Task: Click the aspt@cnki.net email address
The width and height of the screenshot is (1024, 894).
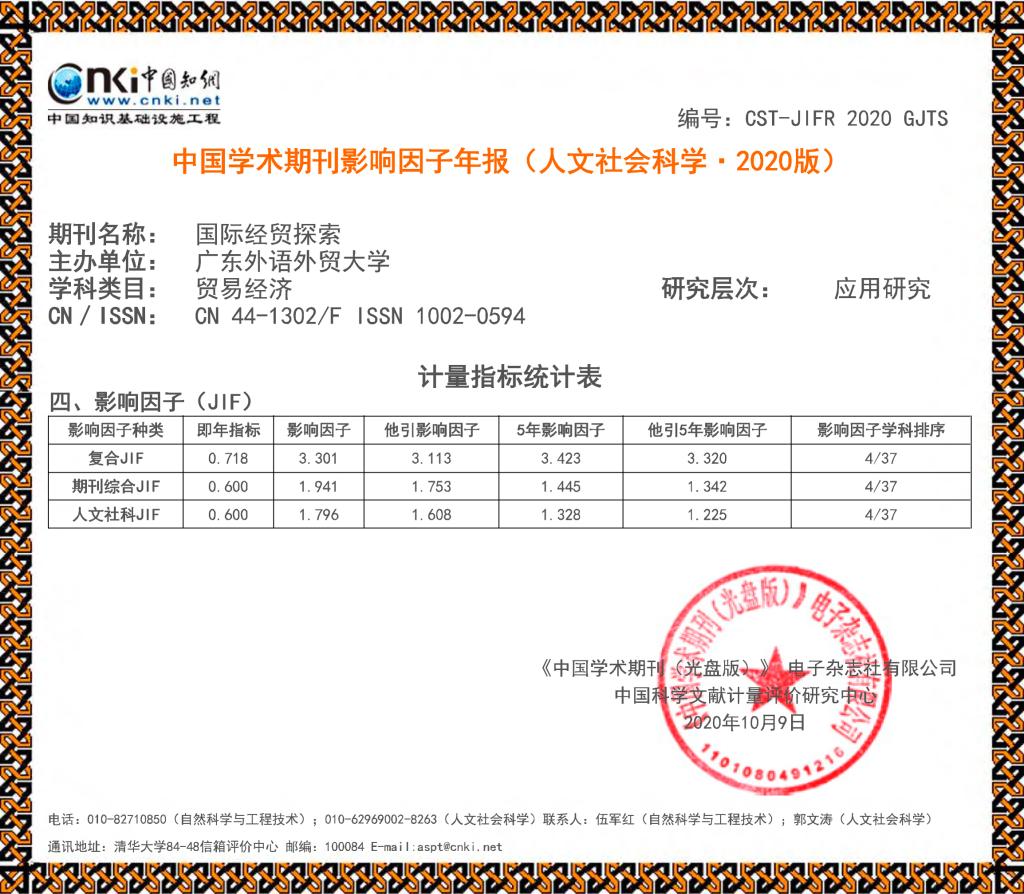Action: pos(462,847)
